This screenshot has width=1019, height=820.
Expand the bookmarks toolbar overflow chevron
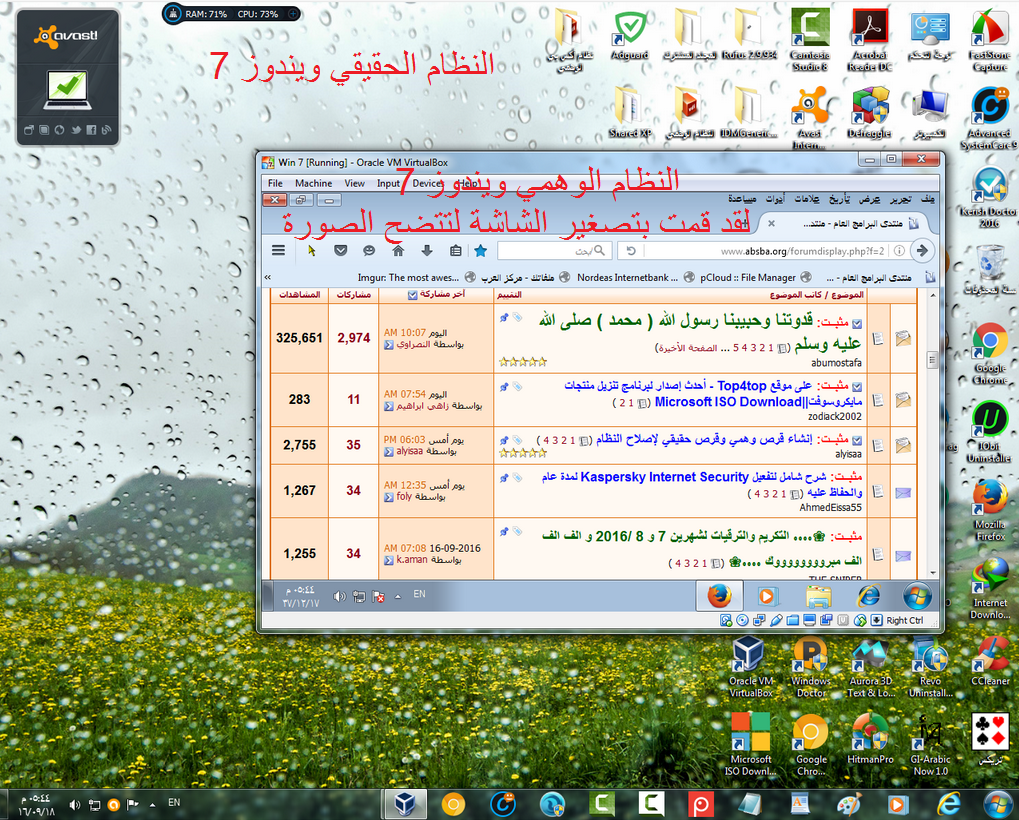(x=268, y=277)
